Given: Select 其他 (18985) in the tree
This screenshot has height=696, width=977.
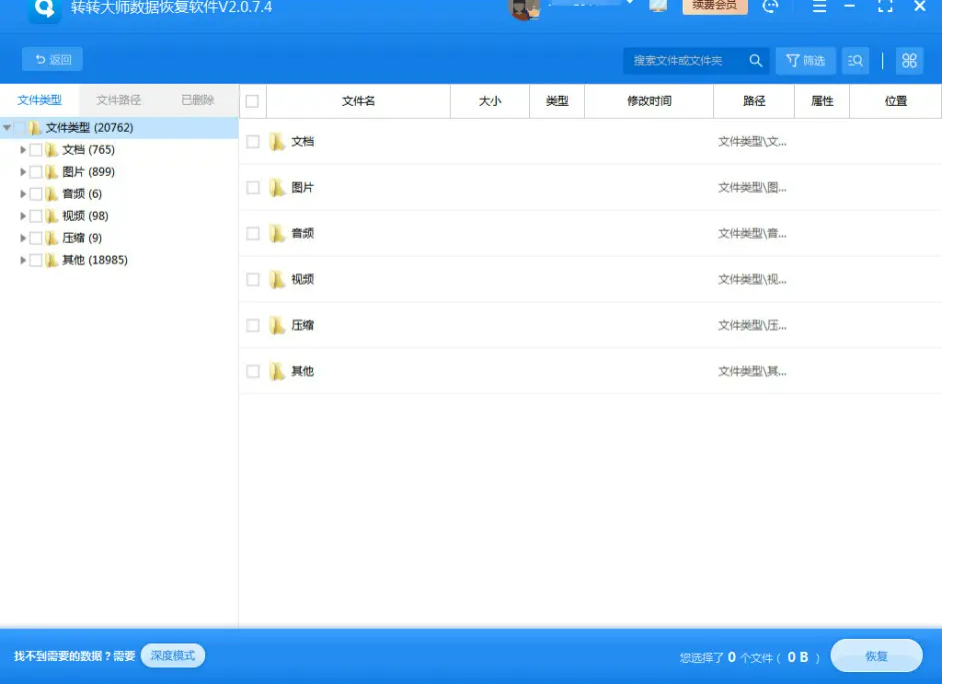Looking at the screenshot, I should [x=95, y=260].
